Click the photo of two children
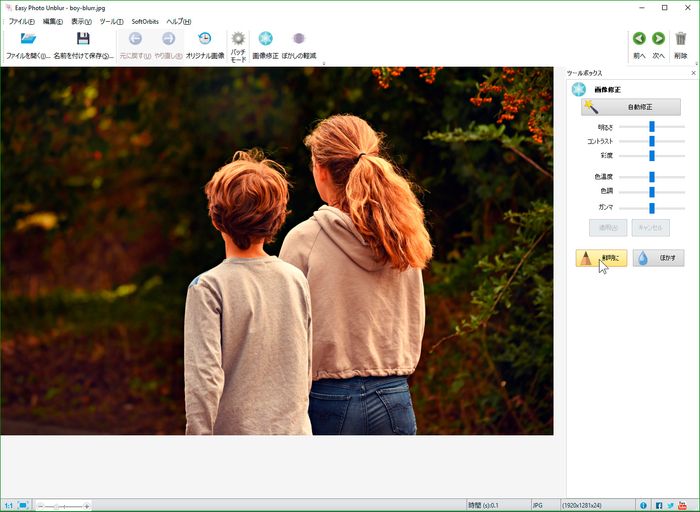 point(277,251)
